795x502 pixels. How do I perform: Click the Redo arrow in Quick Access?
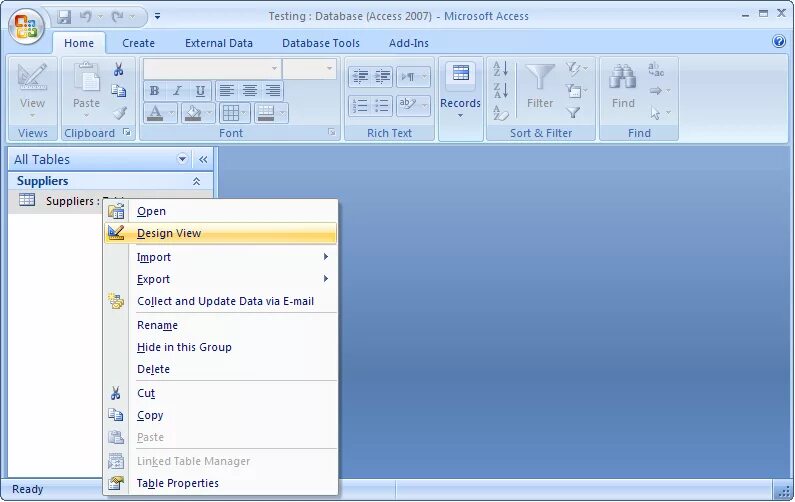click(x=118, y=17)
